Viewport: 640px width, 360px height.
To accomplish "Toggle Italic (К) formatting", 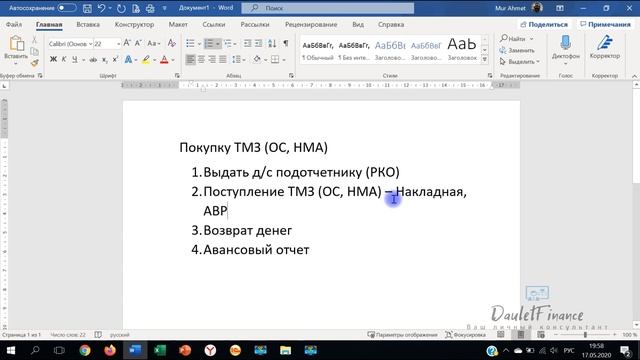I will [x=64, y=60].
